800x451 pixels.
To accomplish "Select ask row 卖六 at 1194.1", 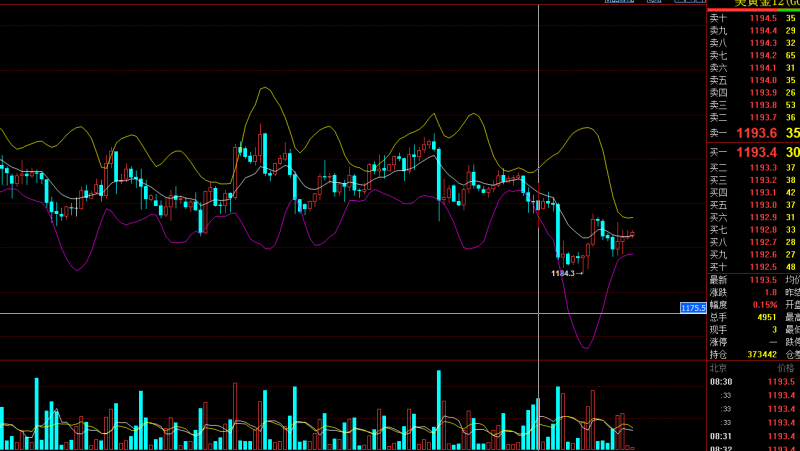I will pos(754,68).
